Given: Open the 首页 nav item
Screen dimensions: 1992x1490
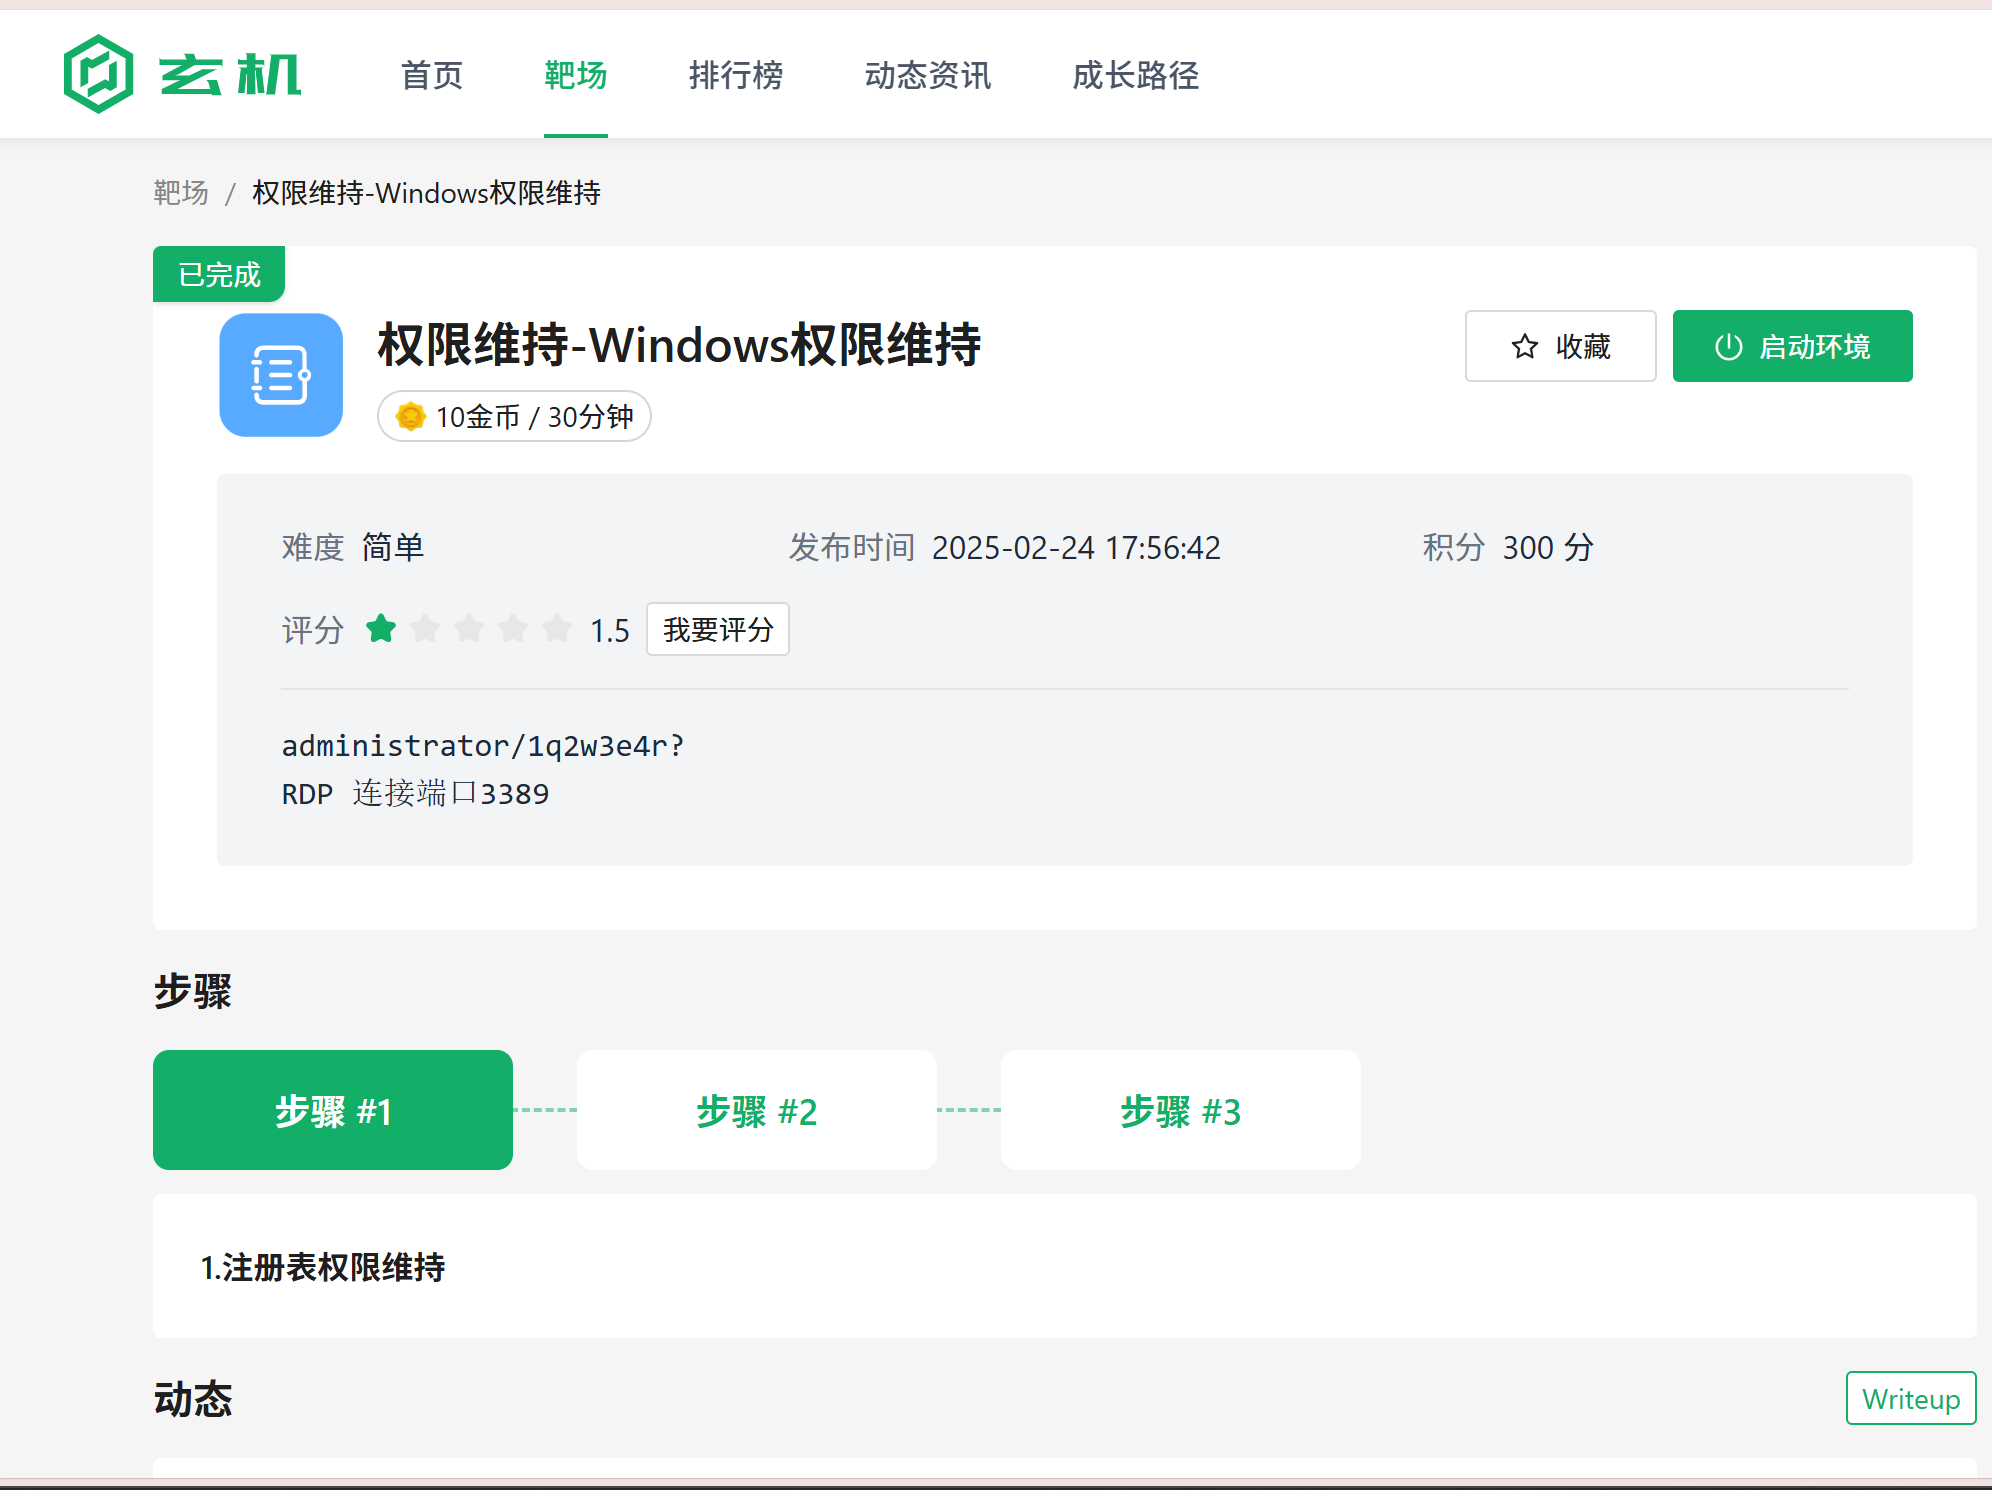Looking at the screenshot, I should [x=432, y=75].
